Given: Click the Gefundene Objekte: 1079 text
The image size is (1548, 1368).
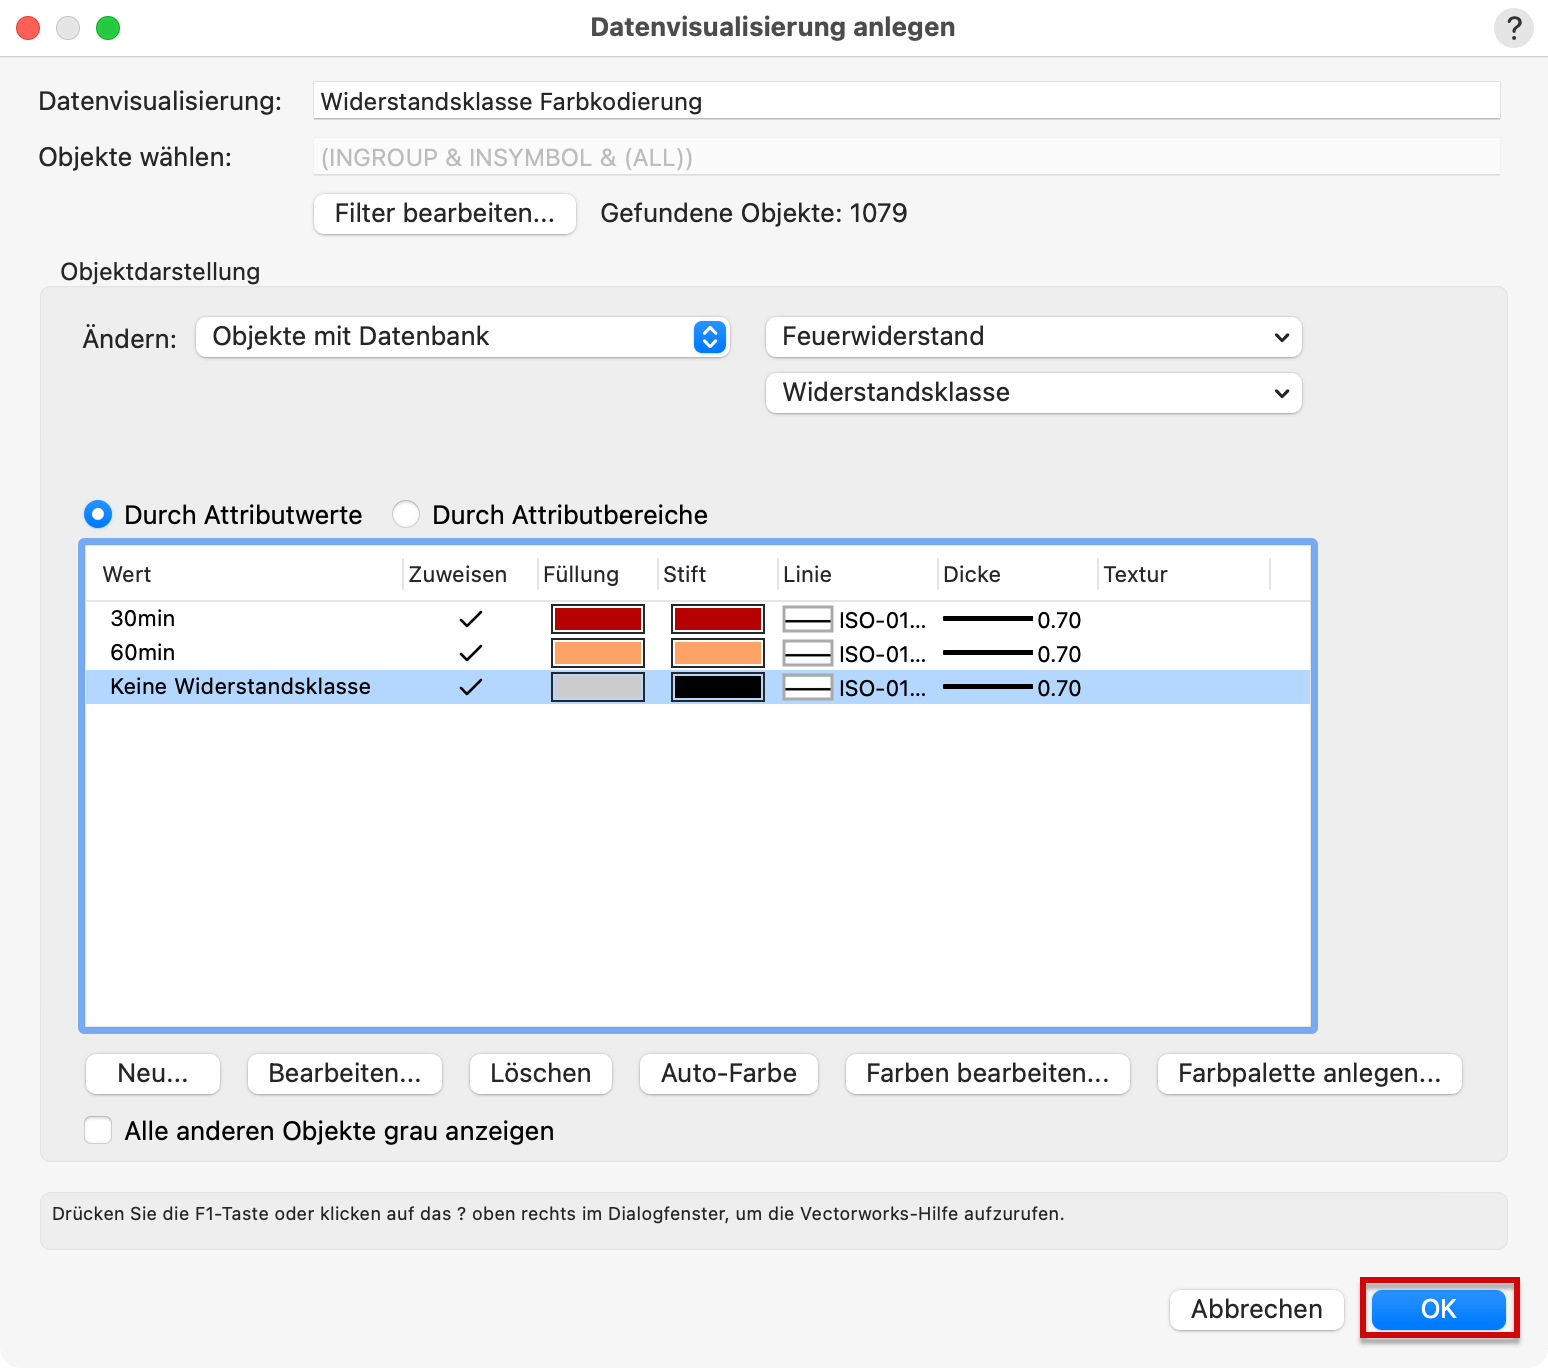Looking at the screenshot, I should coord(754,213).
